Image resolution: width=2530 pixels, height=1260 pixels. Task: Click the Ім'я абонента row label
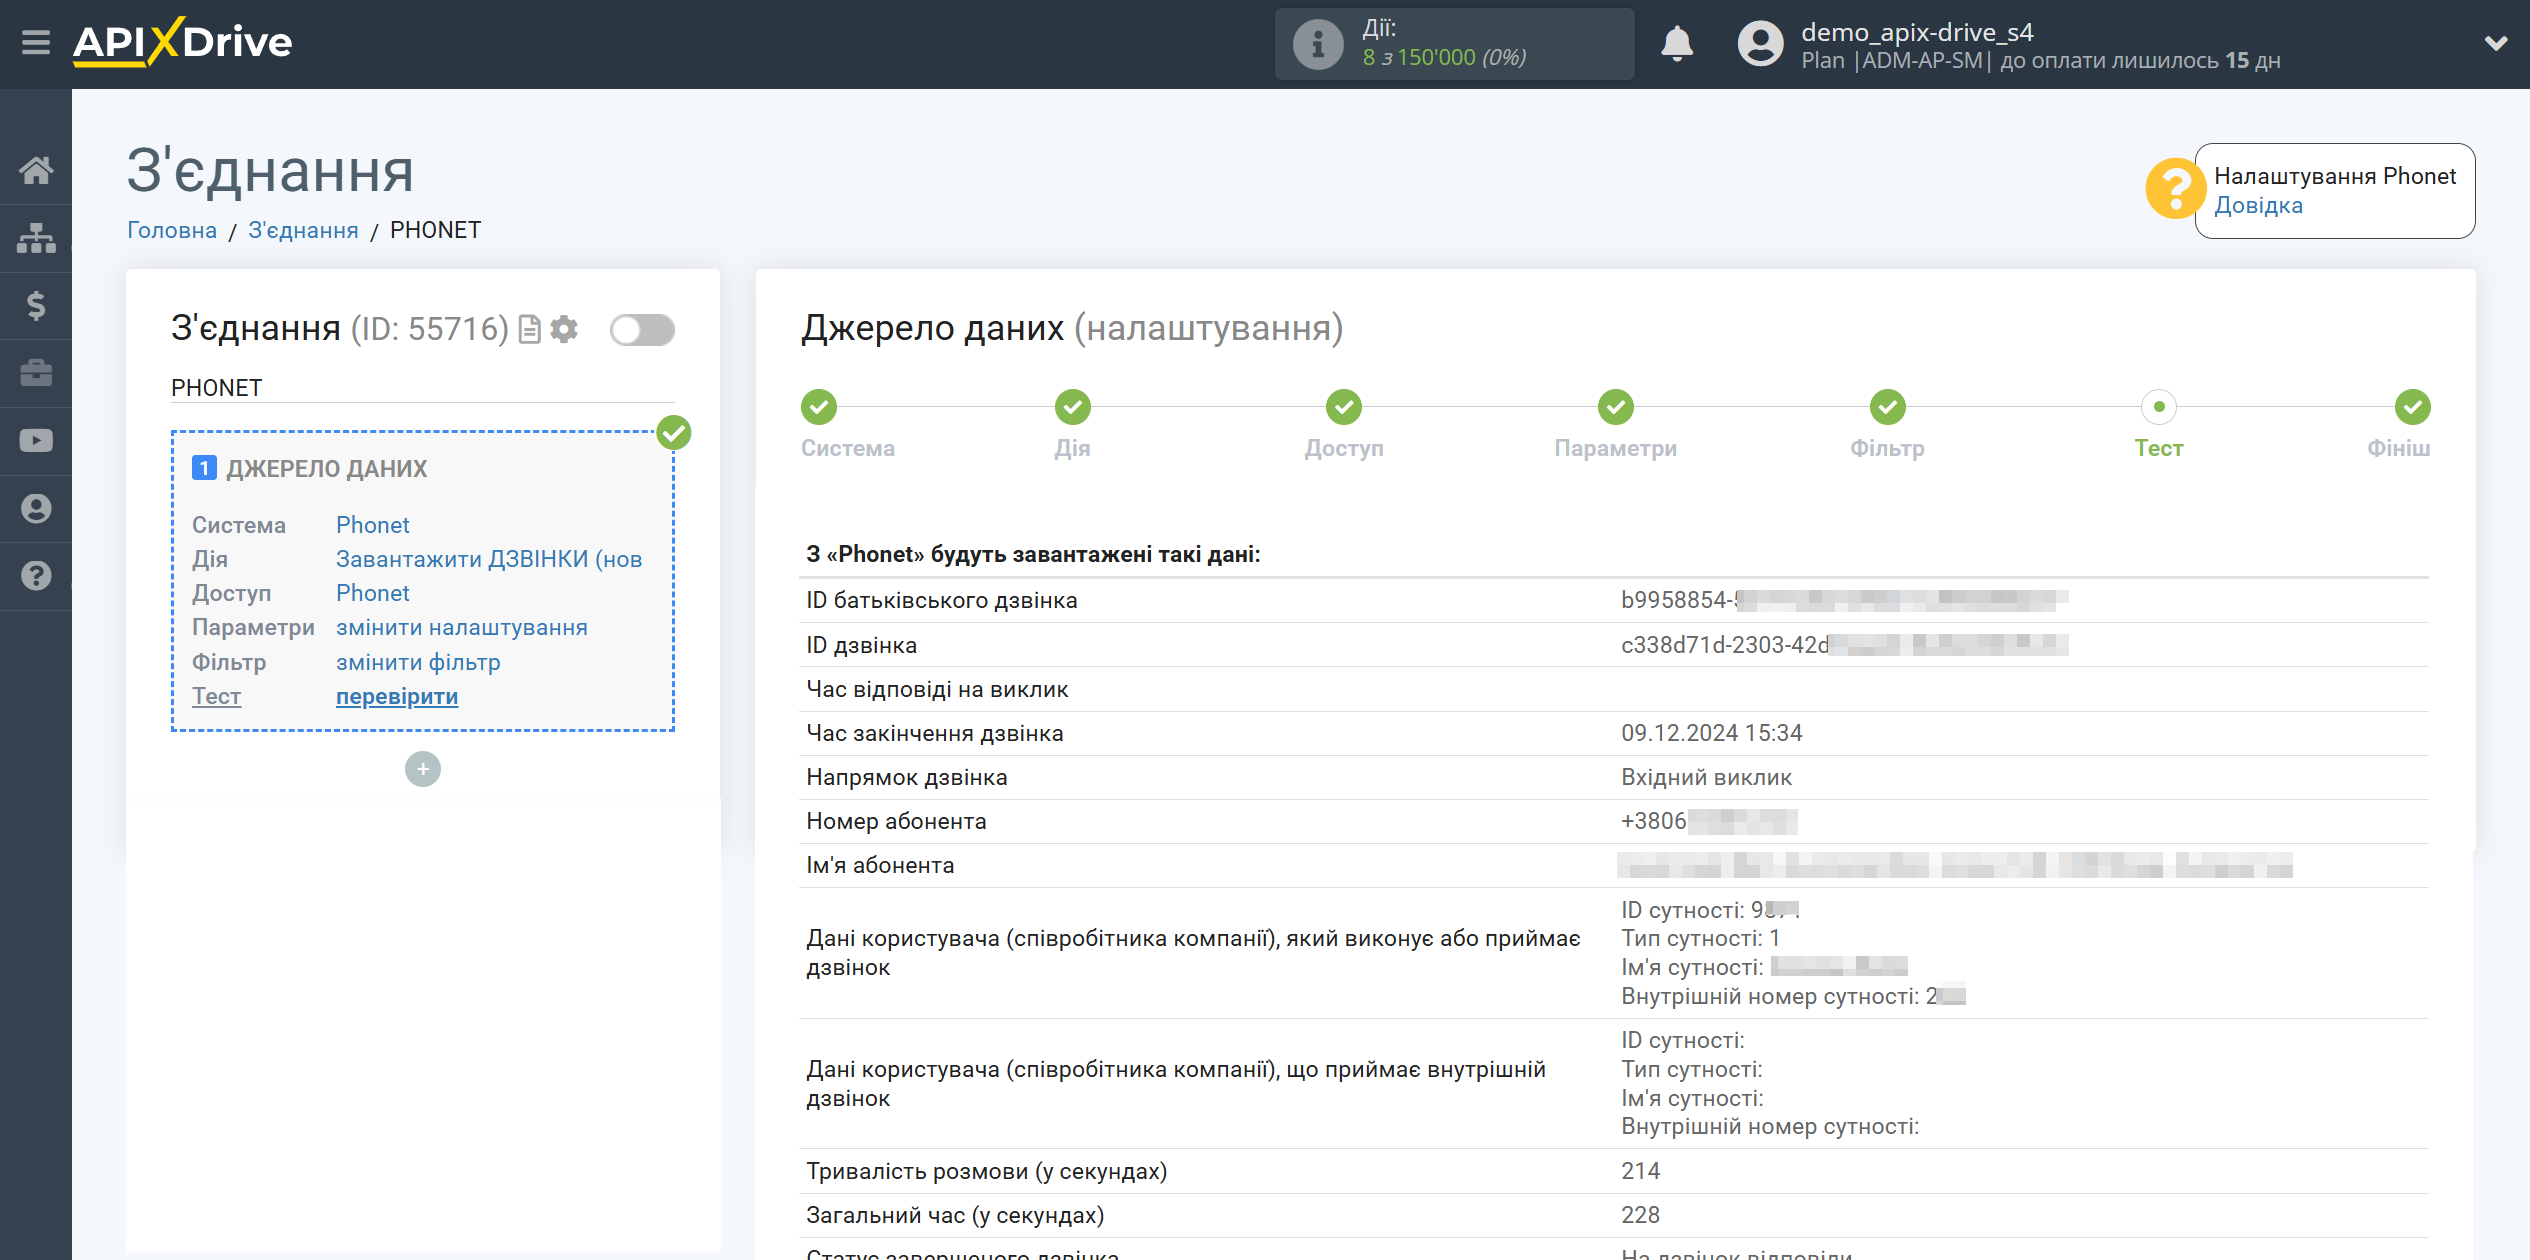(880, 865)
